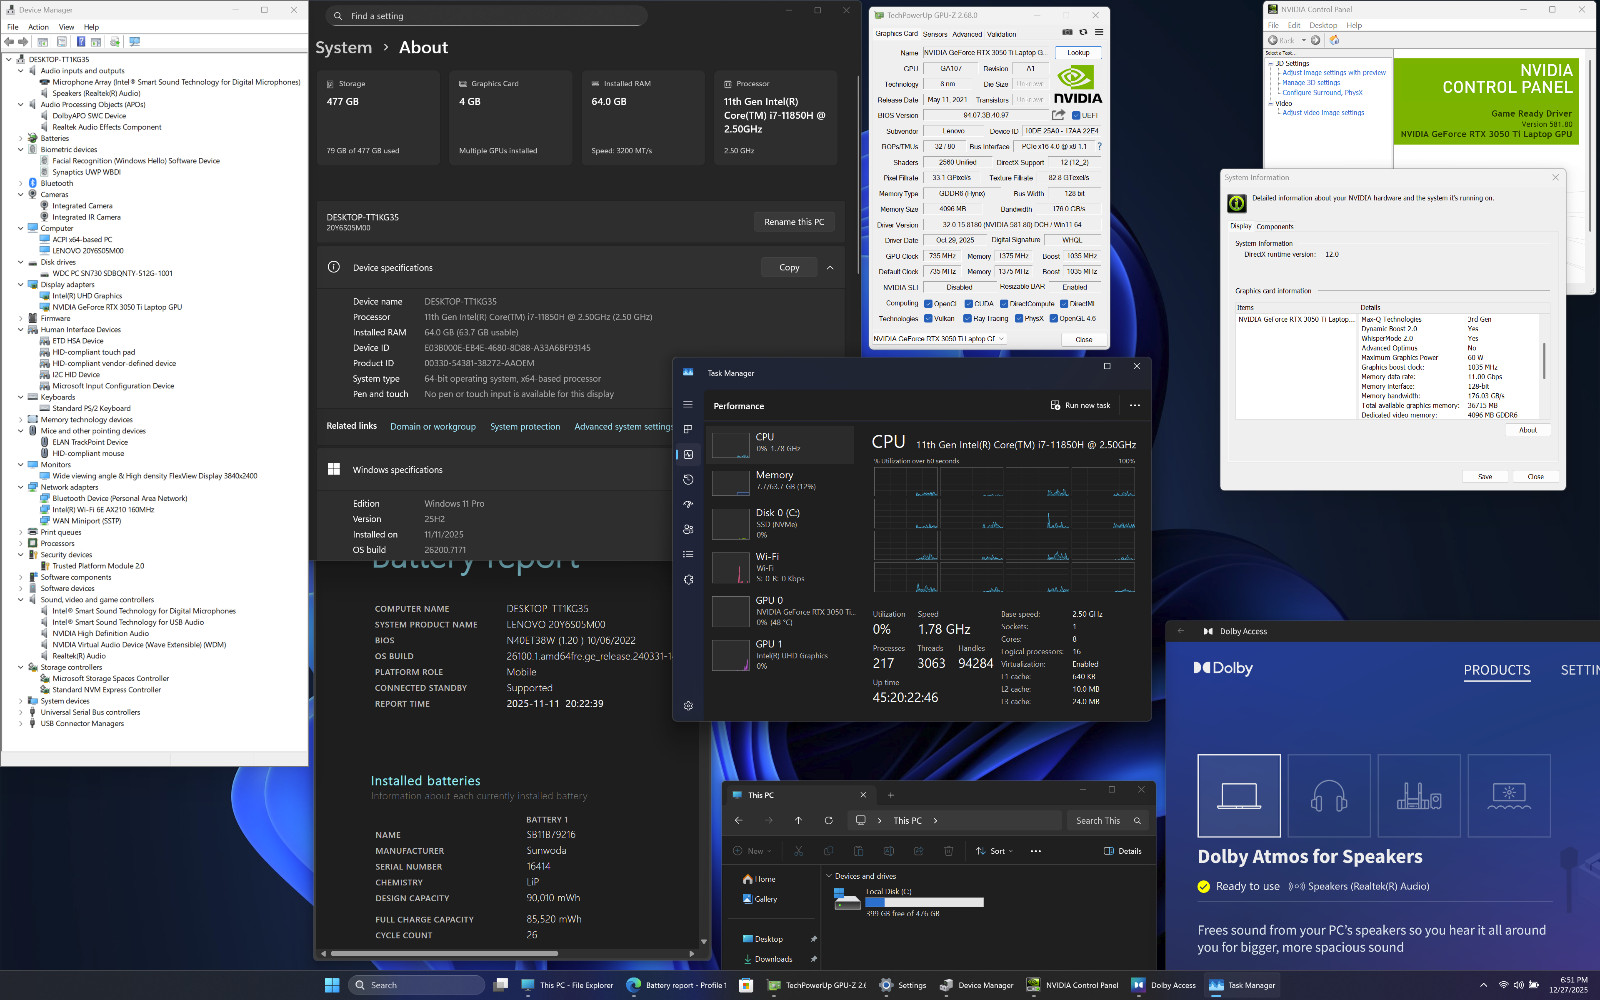1600x1000 pixels.
Task: Click back arrow in Dolby Access
Action: (1181, 631)
